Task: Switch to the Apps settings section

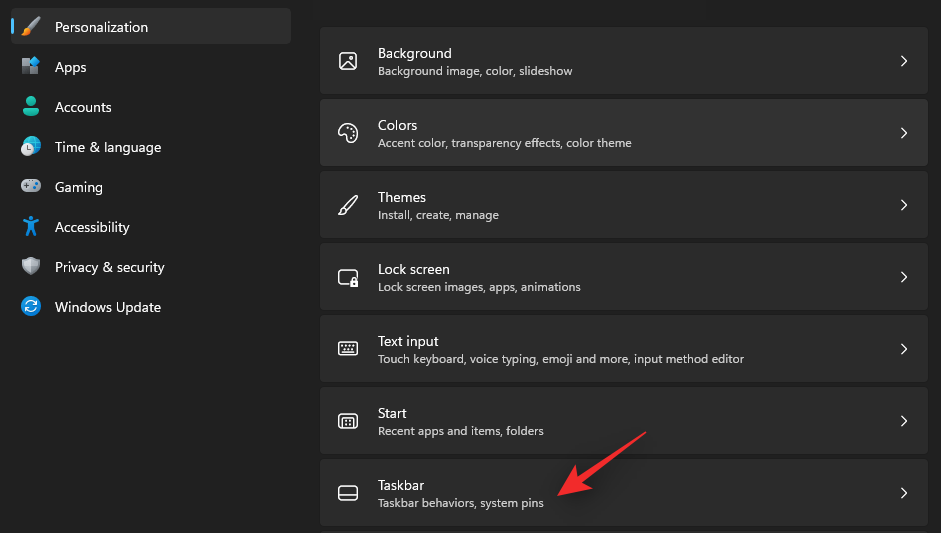Action: tap(70, 67)
